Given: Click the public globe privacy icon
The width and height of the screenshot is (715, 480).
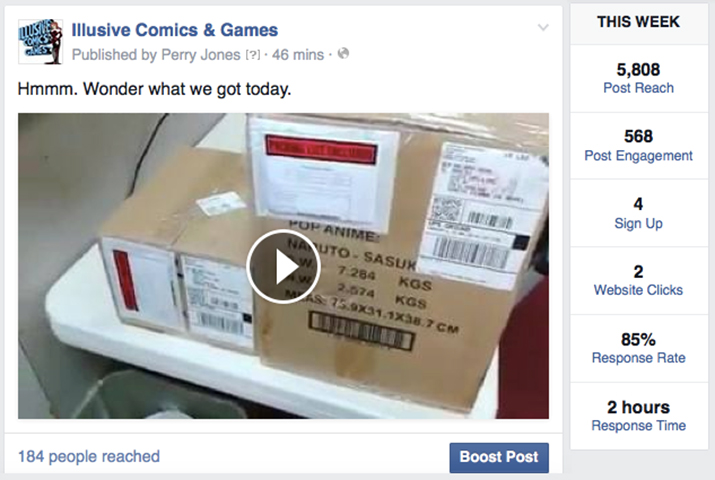Looking at the screenshot, I should pyautogui.click(x=343, y=54).
